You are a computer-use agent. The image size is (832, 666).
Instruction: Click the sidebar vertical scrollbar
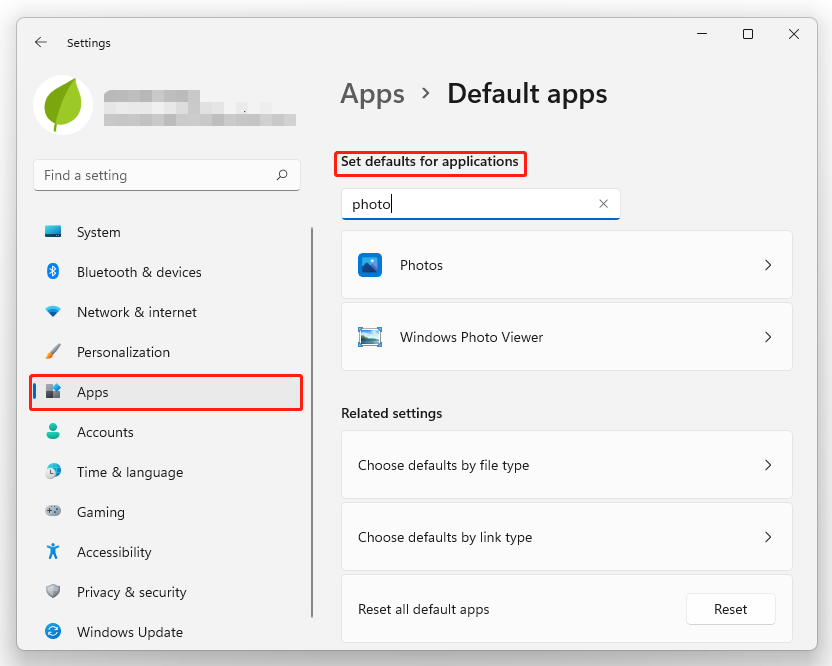(x=312, y=422)
